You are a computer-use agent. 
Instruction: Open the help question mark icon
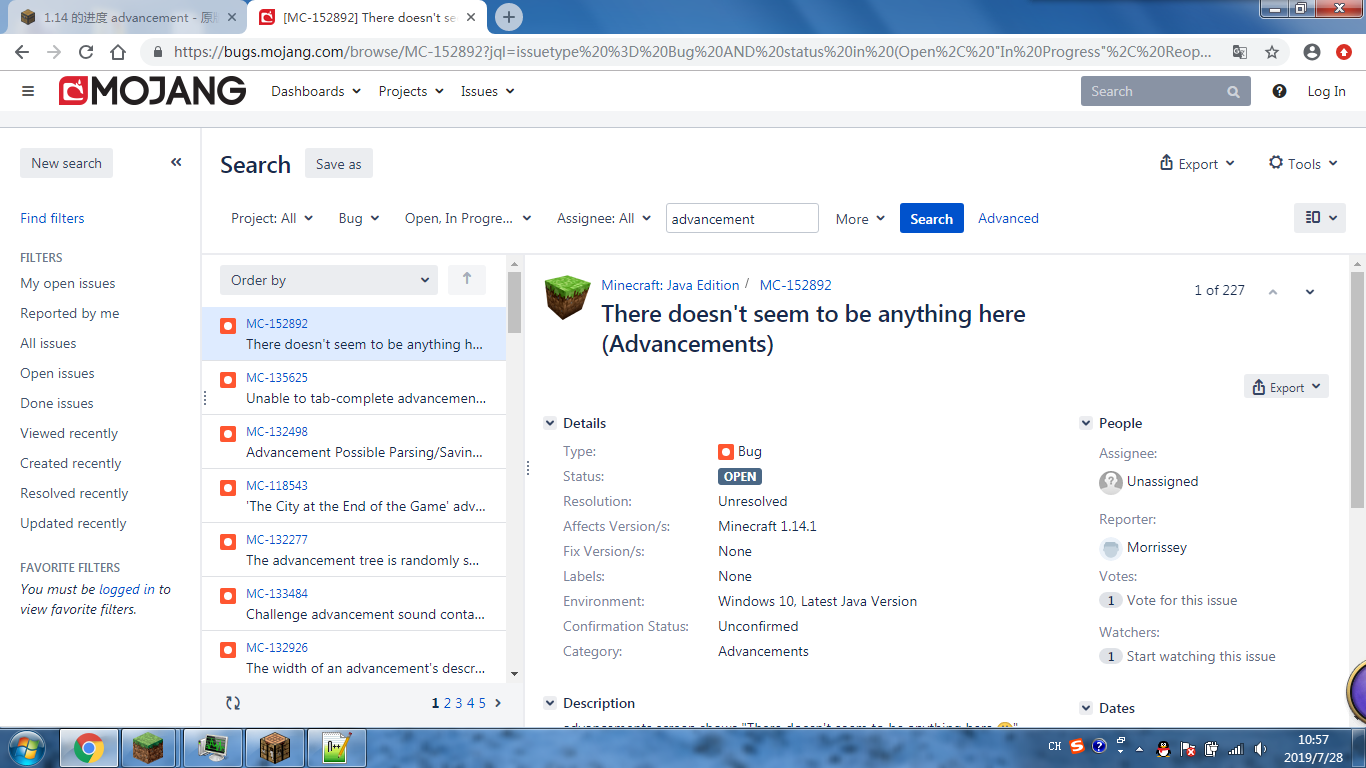pyautogui.click(x=1279, y=91)
